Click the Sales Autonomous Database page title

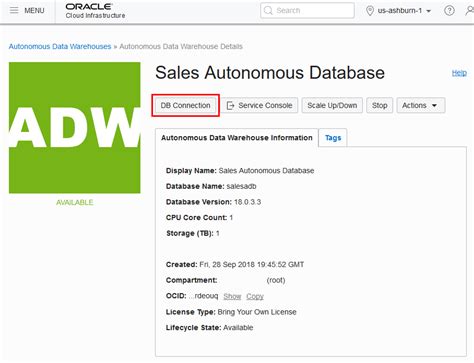click(x=270, y=73)
